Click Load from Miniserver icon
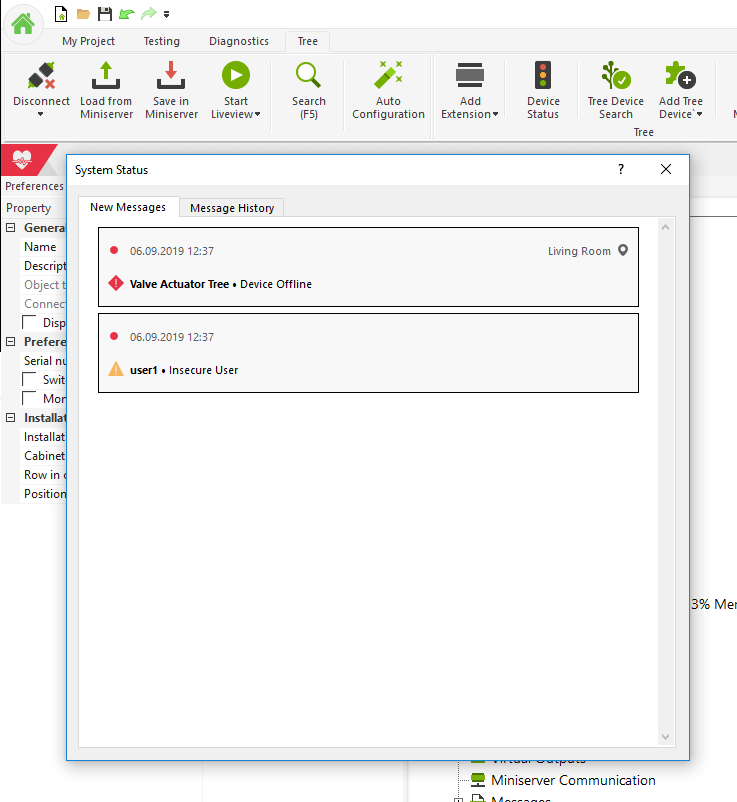 [106, 76]
